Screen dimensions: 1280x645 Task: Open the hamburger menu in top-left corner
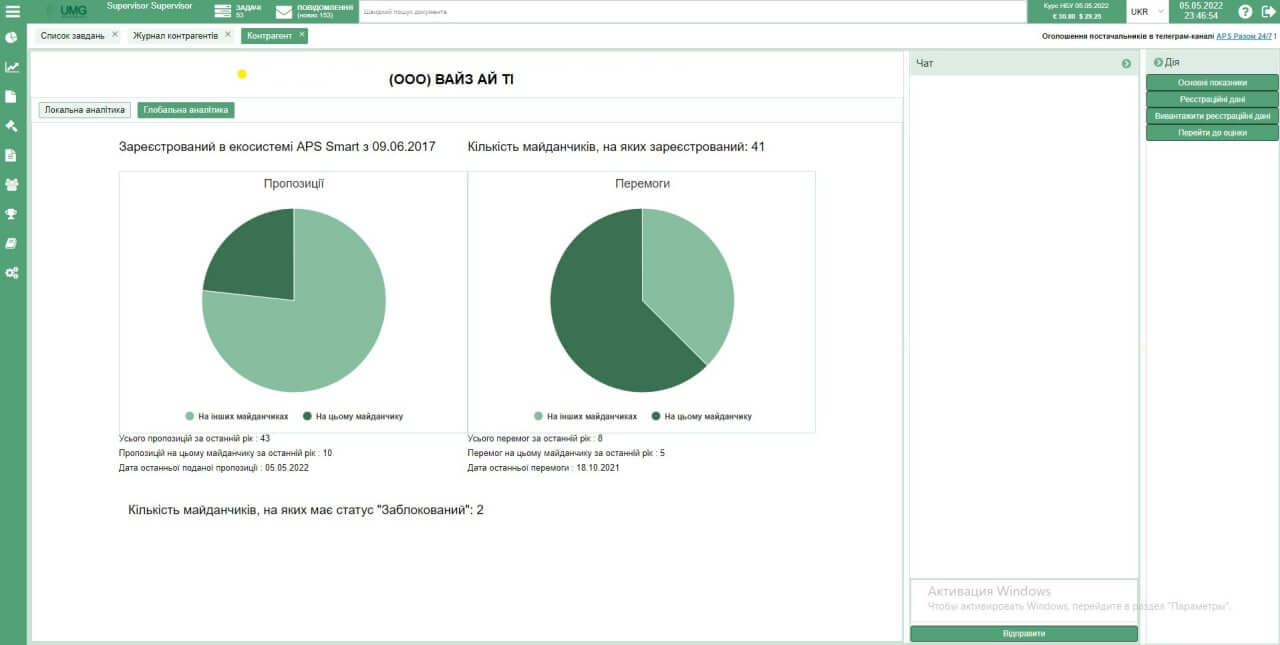tap(12, 11)
